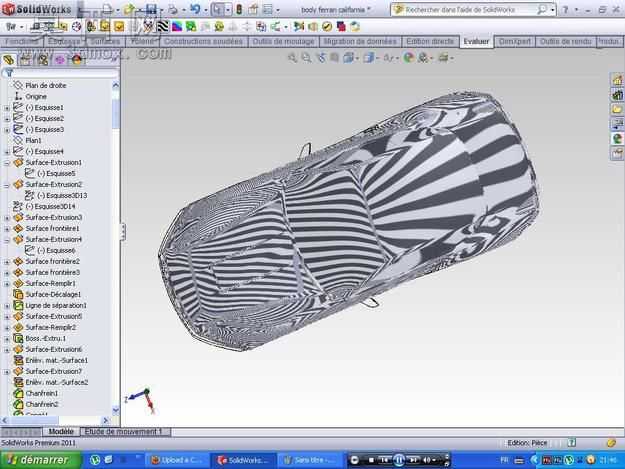Switch to the SolidWorks taskbar button
625x469 pixels.
pyautogui.click(x=243, y=460)
